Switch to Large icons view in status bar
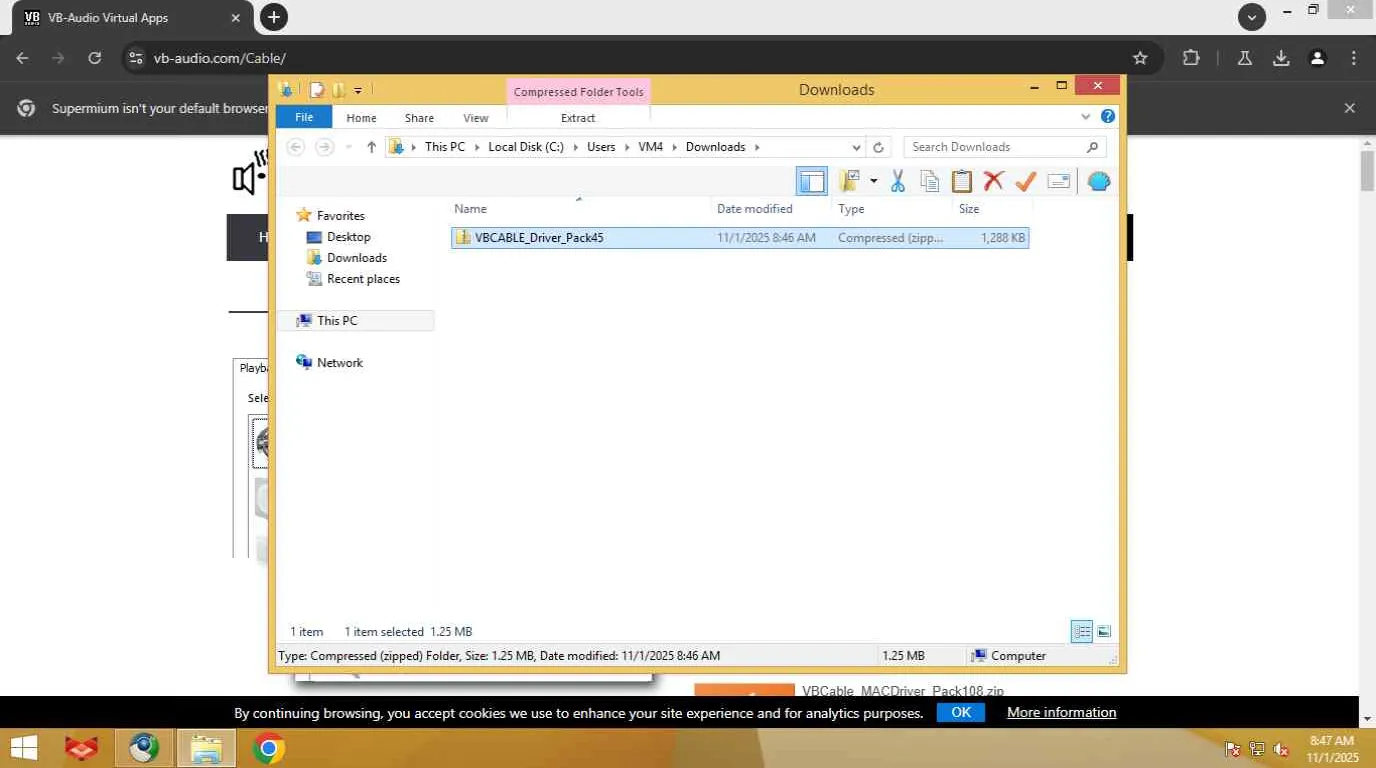The height and width of the screenshot is (768, 1376). (x=1104, y=631)
